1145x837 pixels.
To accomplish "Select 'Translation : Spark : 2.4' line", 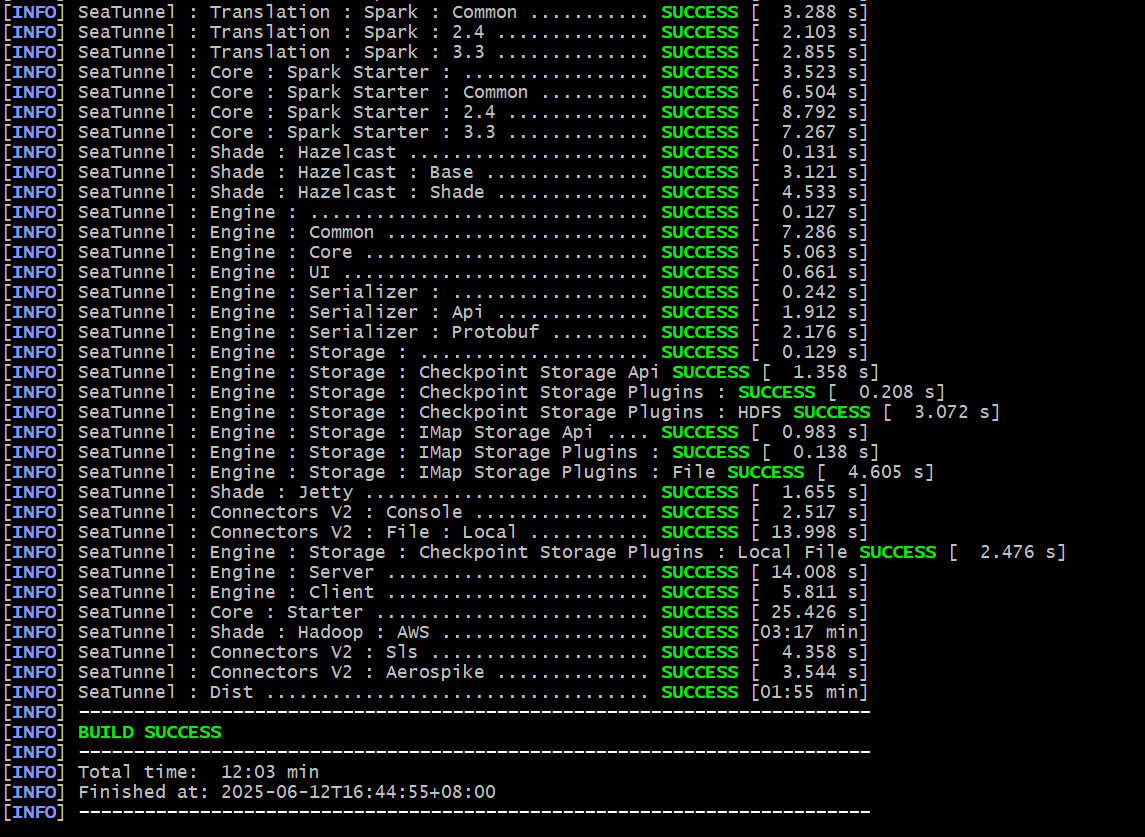I will [435, 32].
